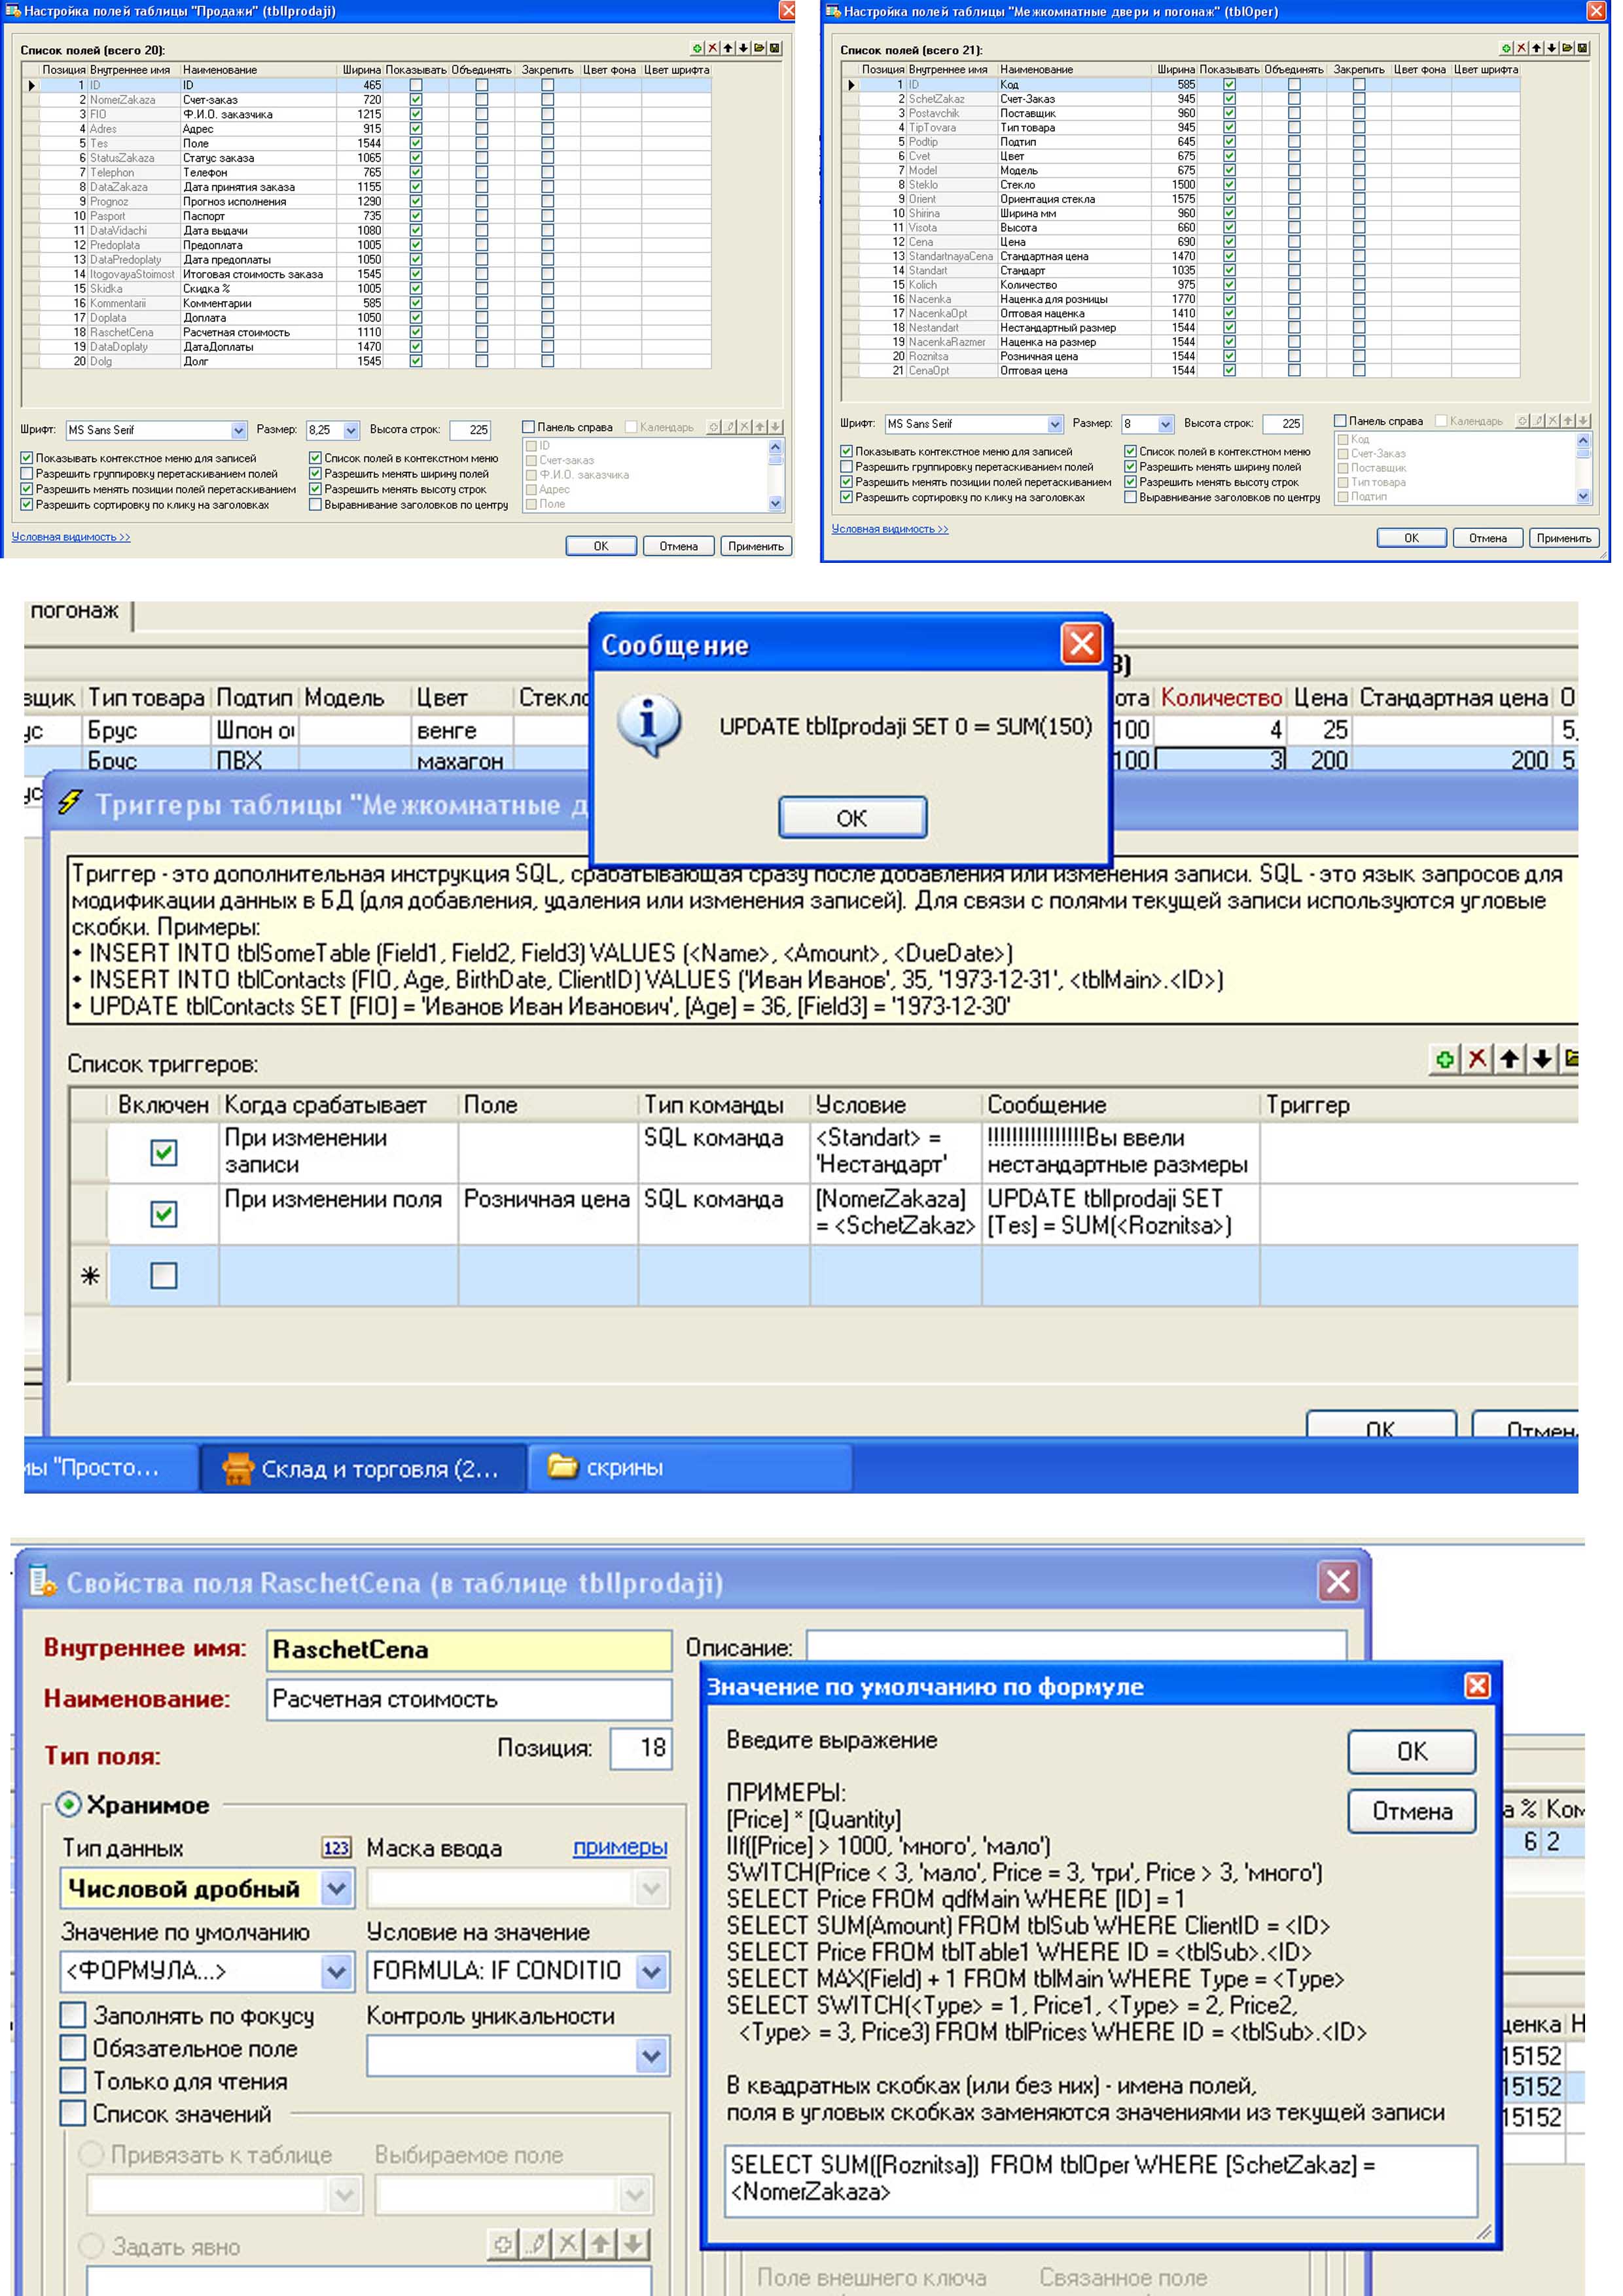Open folder icon in Продажи field list toolbar
The image size is (1623, 2296).
tap(759, 48)
